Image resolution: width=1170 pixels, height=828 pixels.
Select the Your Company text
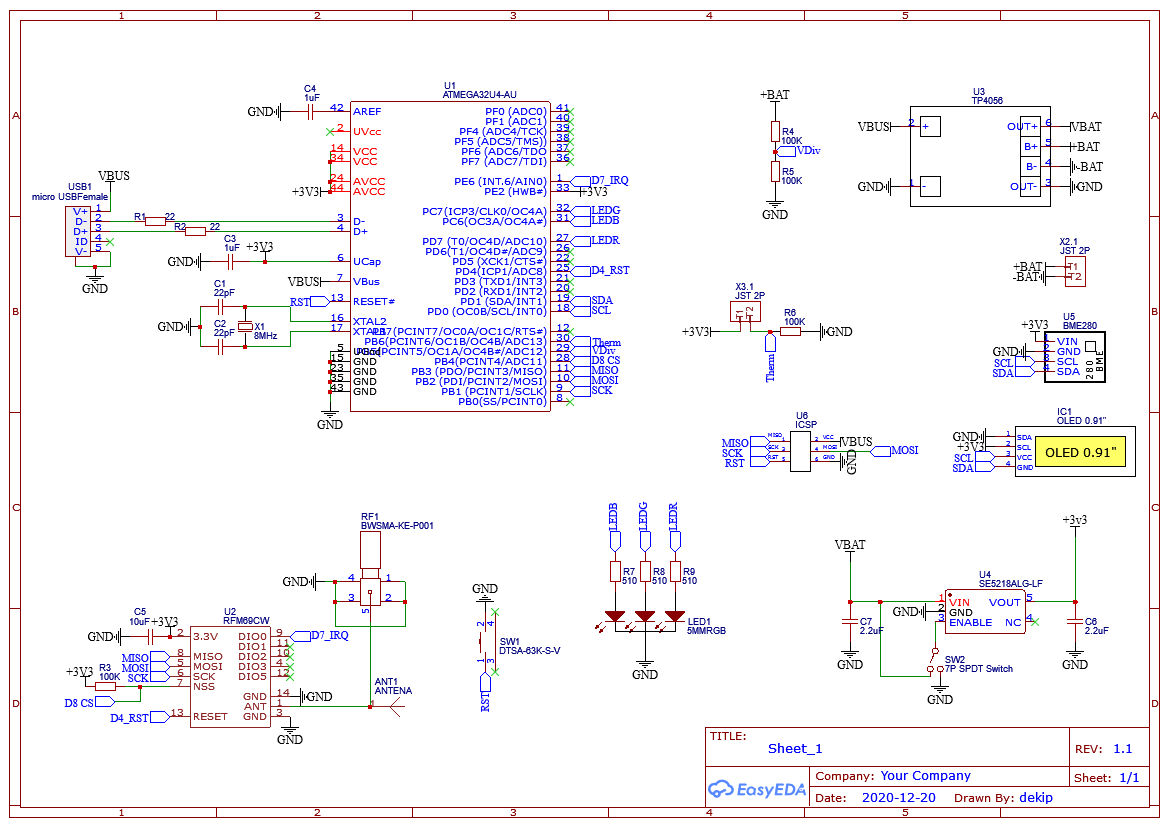pos(925,776)
